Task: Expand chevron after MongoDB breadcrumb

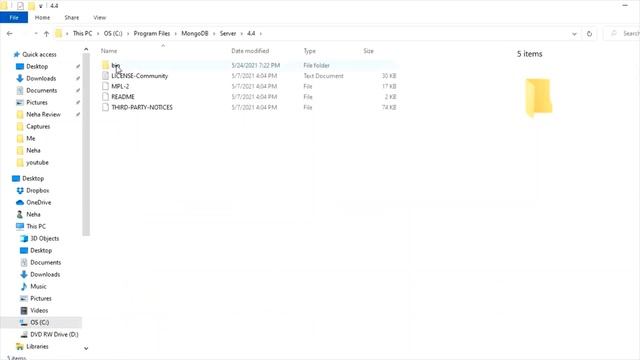Action: [x=214, y=33]
